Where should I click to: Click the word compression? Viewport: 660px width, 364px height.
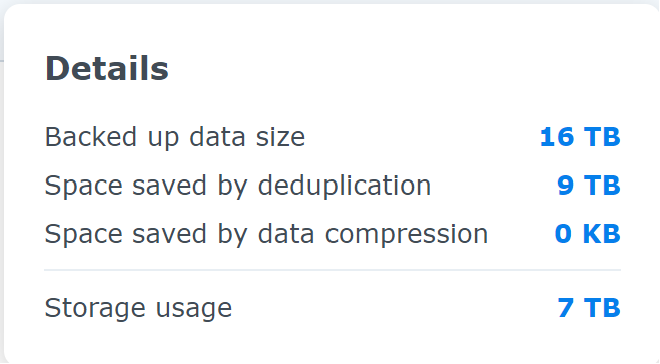click(x=406, y=236)
